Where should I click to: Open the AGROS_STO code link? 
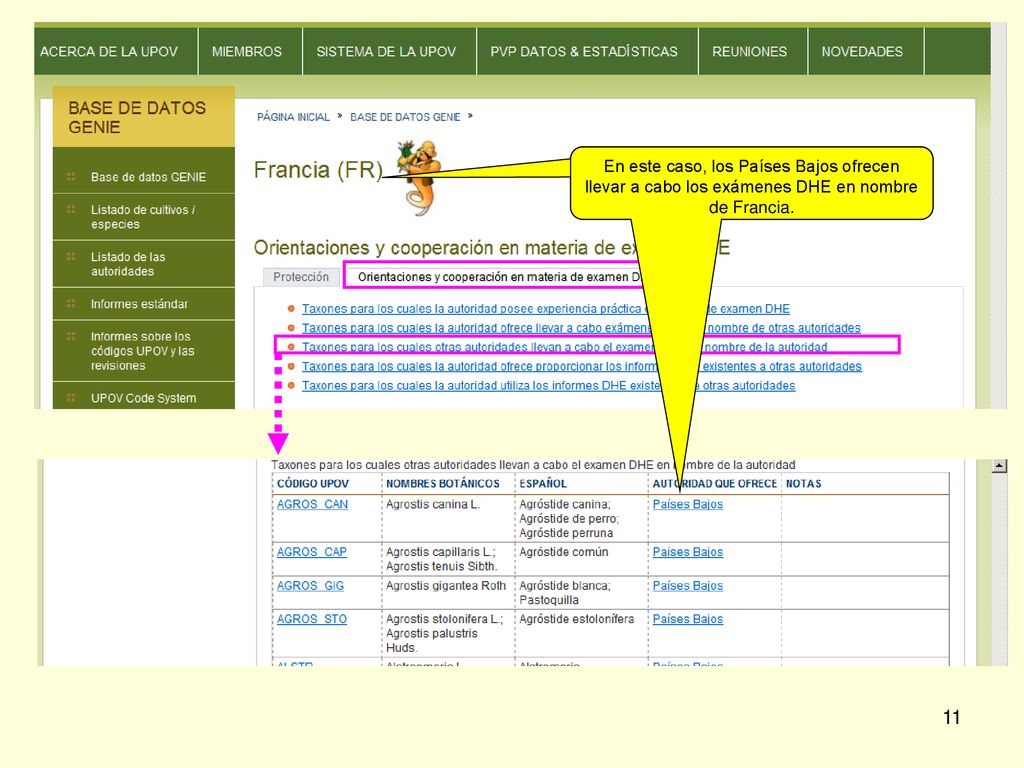pos(312,618)
